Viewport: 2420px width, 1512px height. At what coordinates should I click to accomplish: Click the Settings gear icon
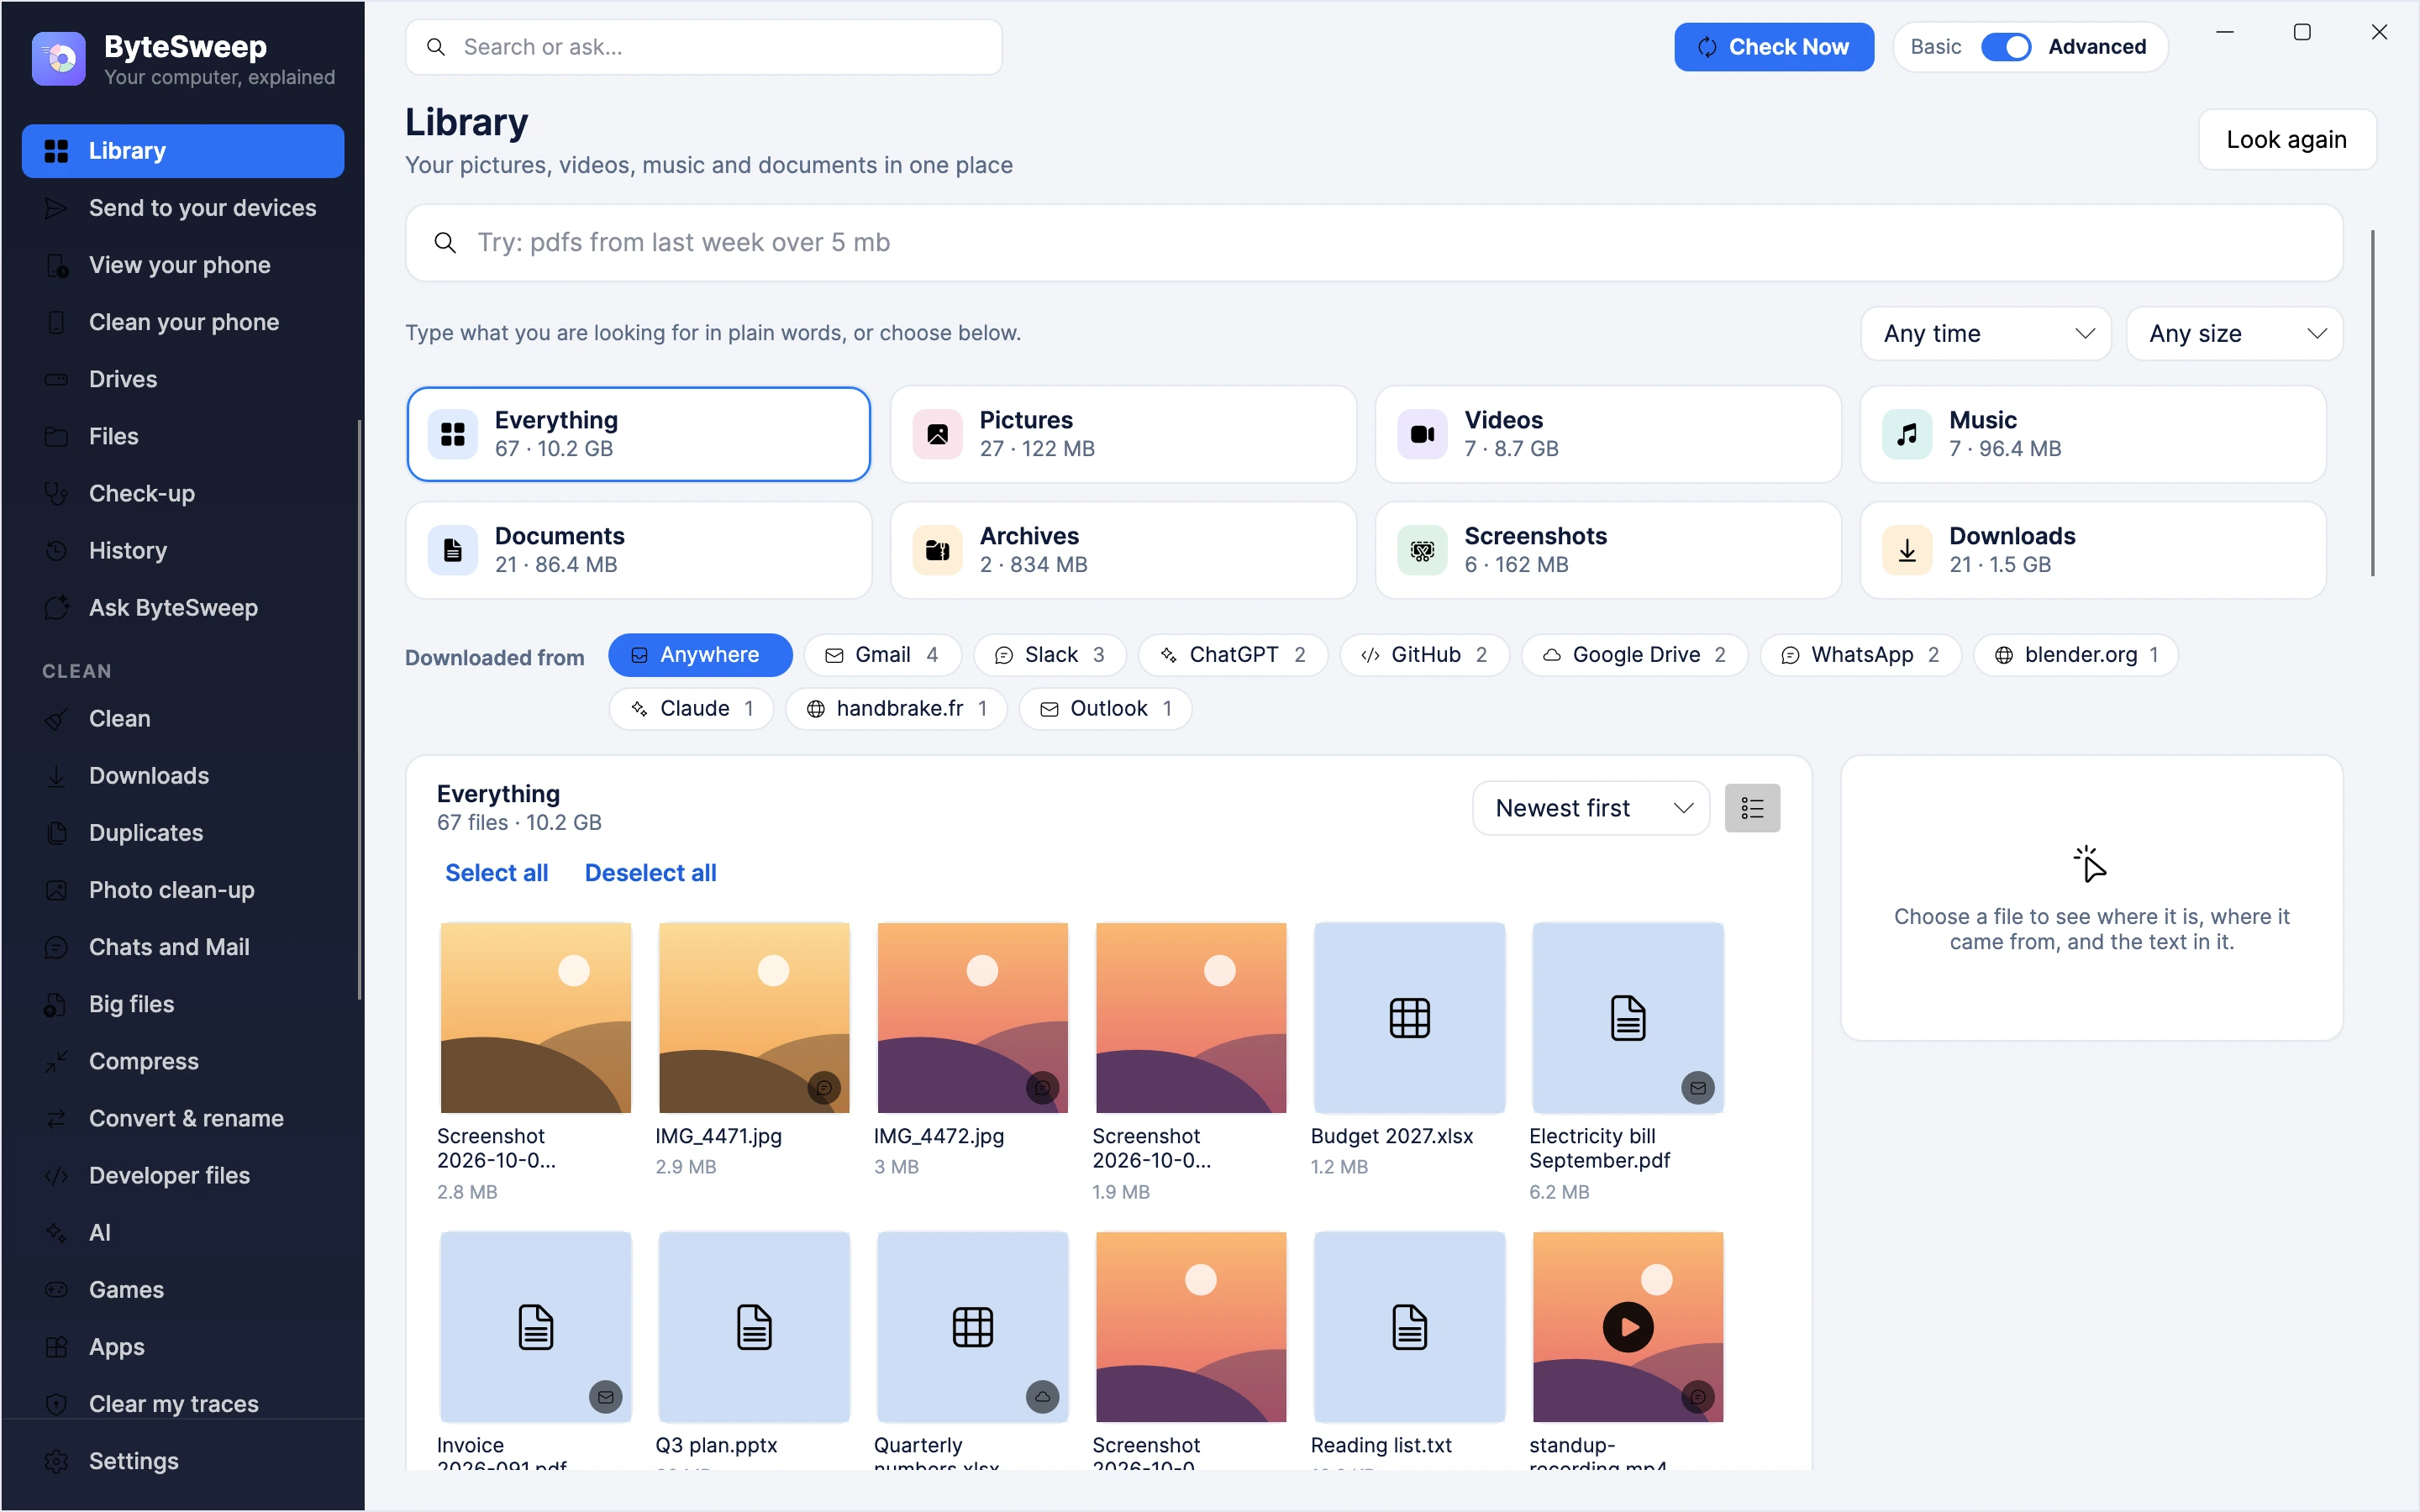tap(56, 1461)
